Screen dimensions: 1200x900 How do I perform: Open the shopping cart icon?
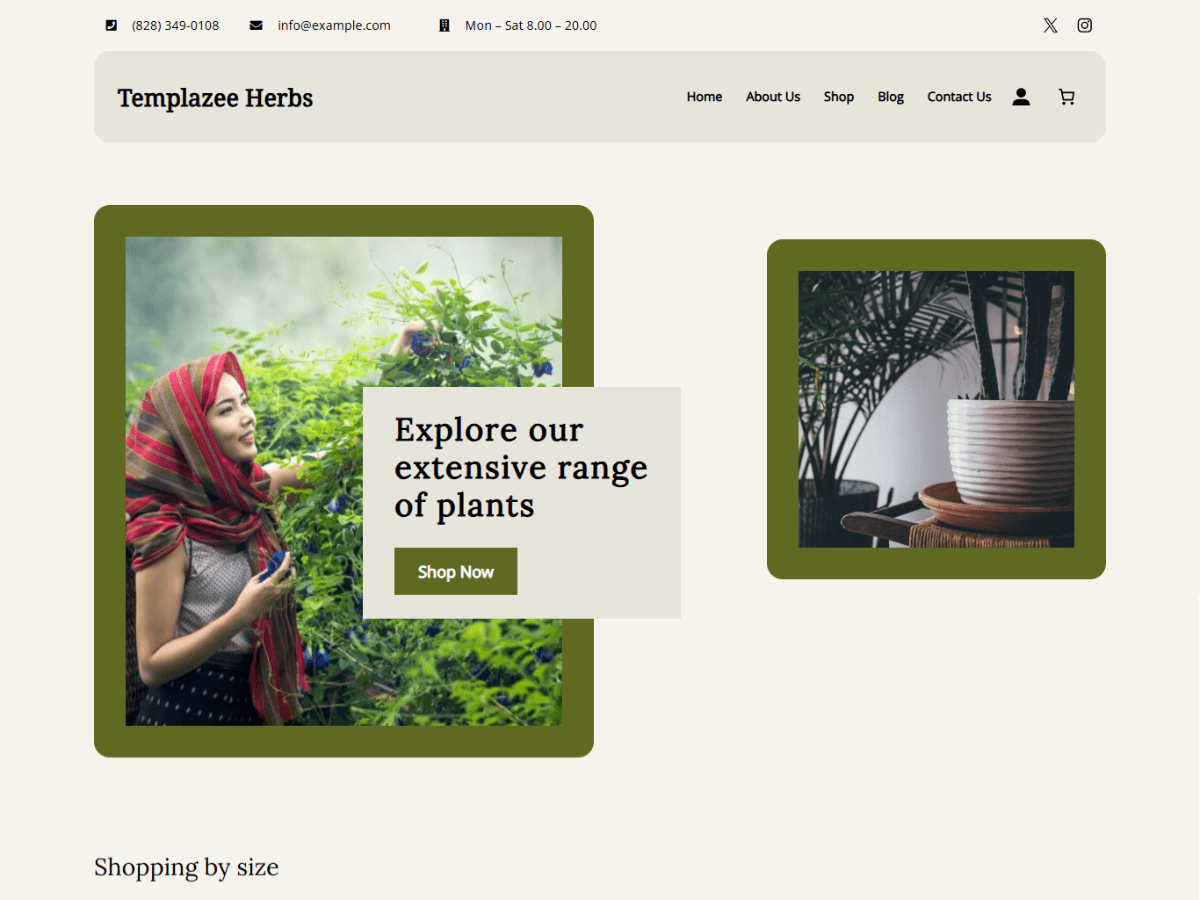click(1067, 97)
